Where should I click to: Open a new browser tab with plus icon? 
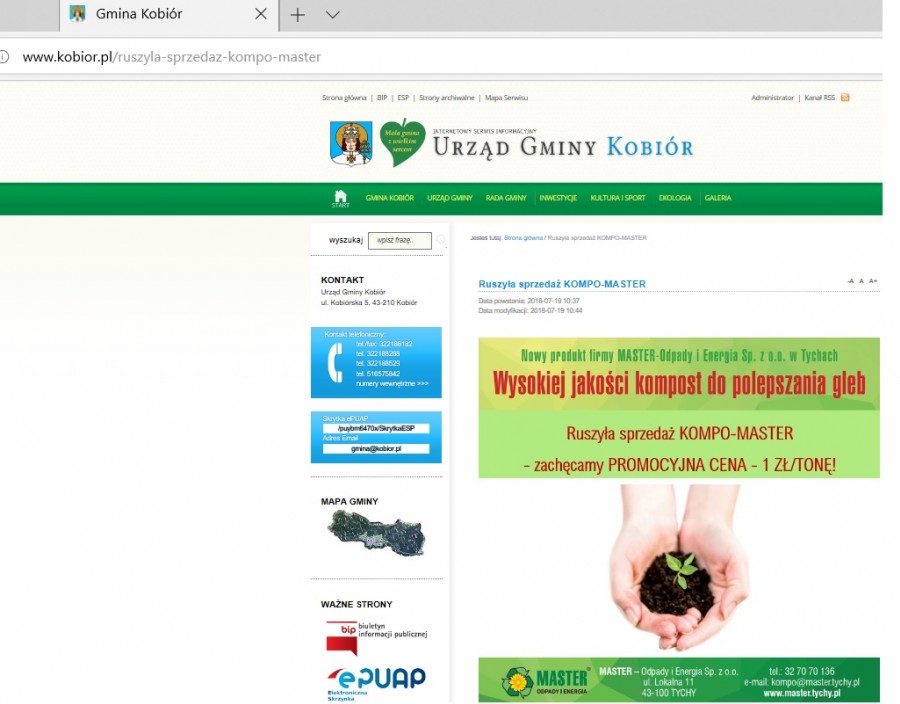[297, 14]
